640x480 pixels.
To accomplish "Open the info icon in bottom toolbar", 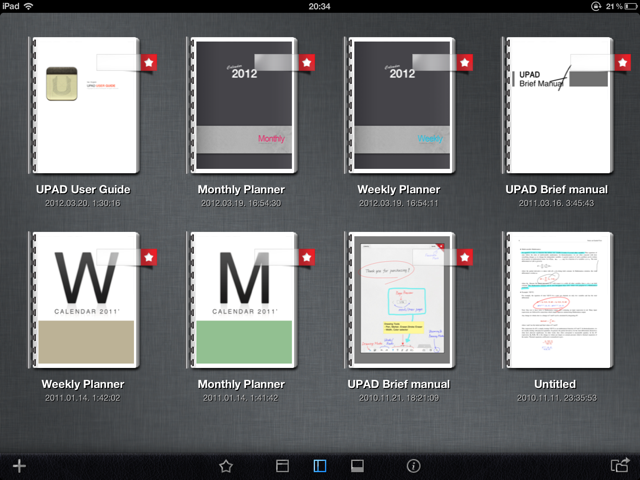I will [413, 466].
